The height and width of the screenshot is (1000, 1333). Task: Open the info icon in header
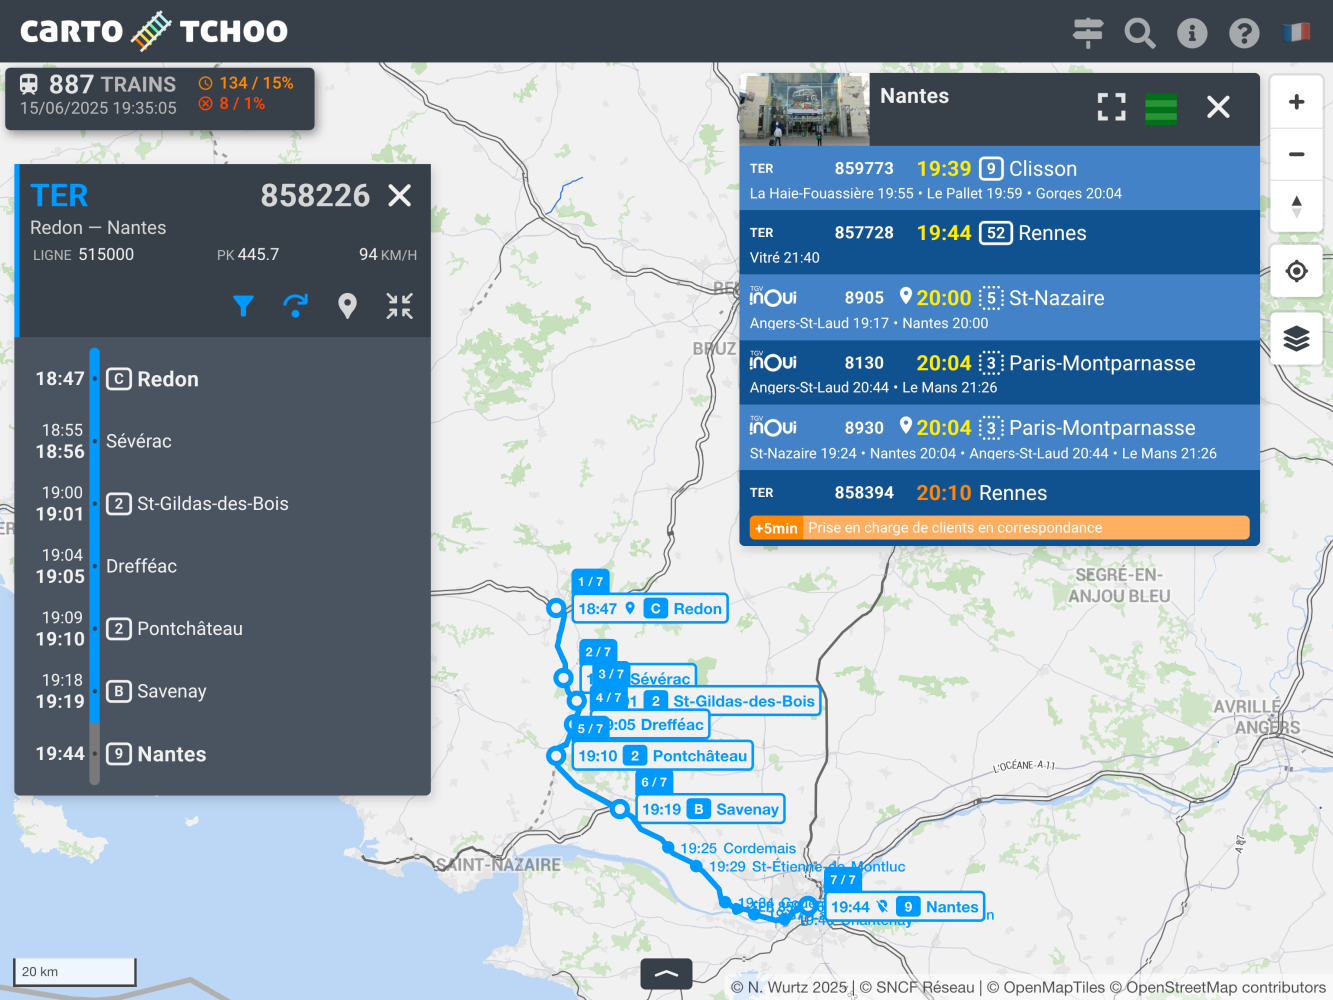pyautogui.click(x=1191, y=33)
